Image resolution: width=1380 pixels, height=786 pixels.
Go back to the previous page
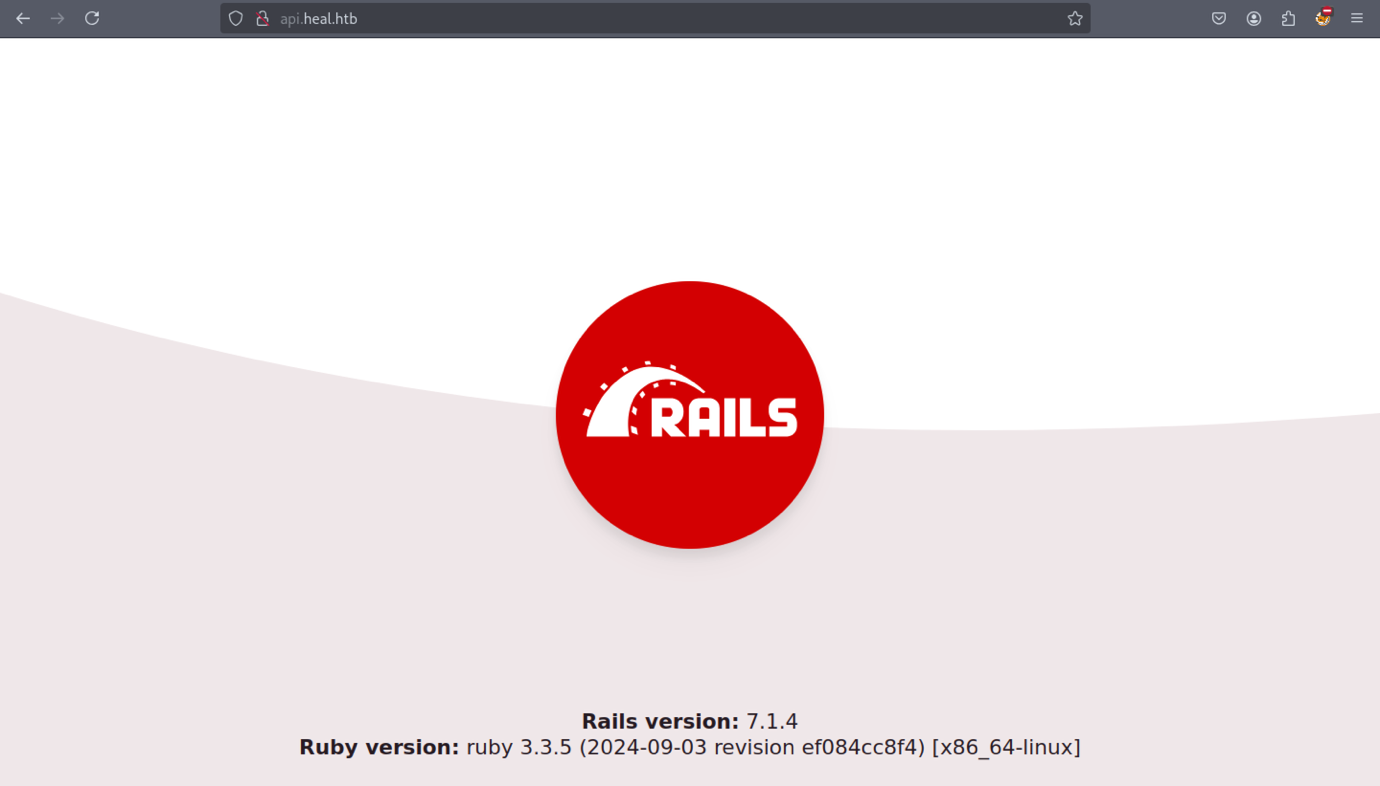23,18
